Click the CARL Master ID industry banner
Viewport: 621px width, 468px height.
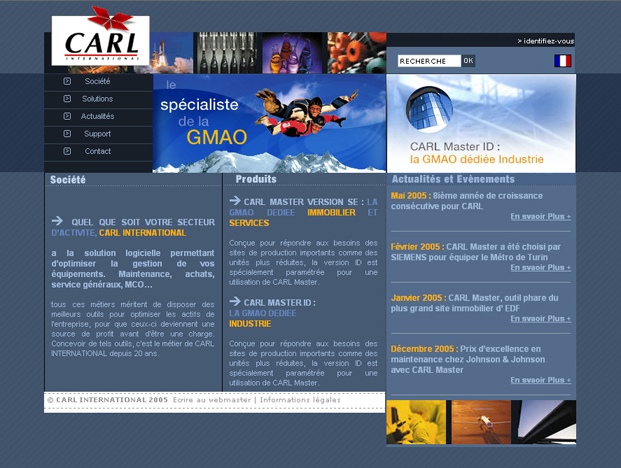click(x=481, y=123)
